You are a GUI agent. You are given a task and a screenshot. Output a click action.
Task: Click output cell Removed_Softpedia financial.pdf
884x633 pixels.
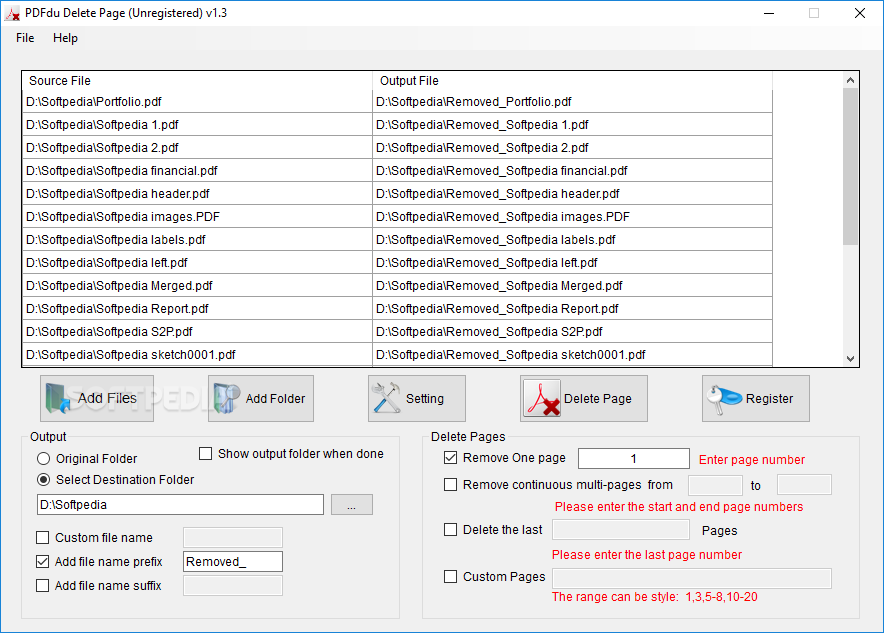point(572,171)
